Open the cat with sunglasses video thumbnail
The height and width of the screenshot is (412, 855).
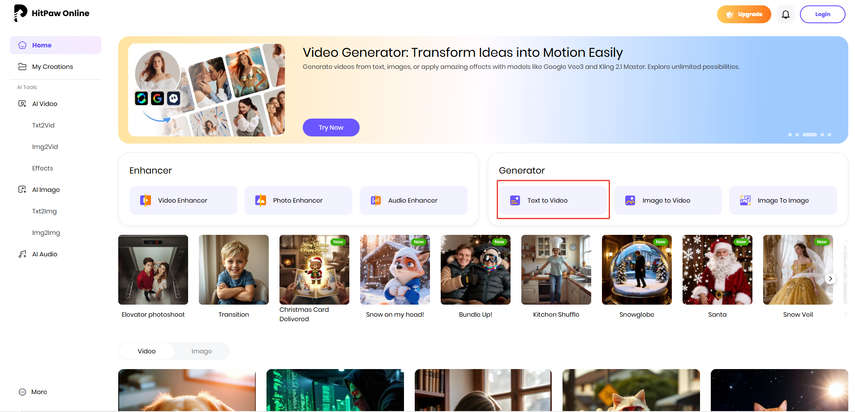pos(631,390)
